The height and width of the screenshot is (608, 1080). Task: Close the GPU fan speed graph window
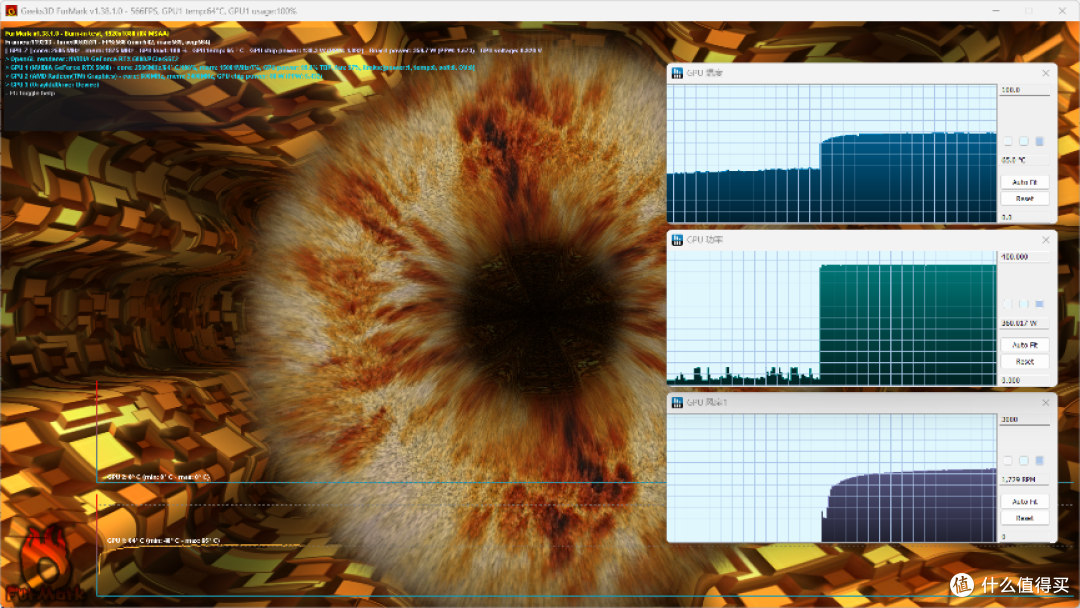click(x=1046, y=402)
